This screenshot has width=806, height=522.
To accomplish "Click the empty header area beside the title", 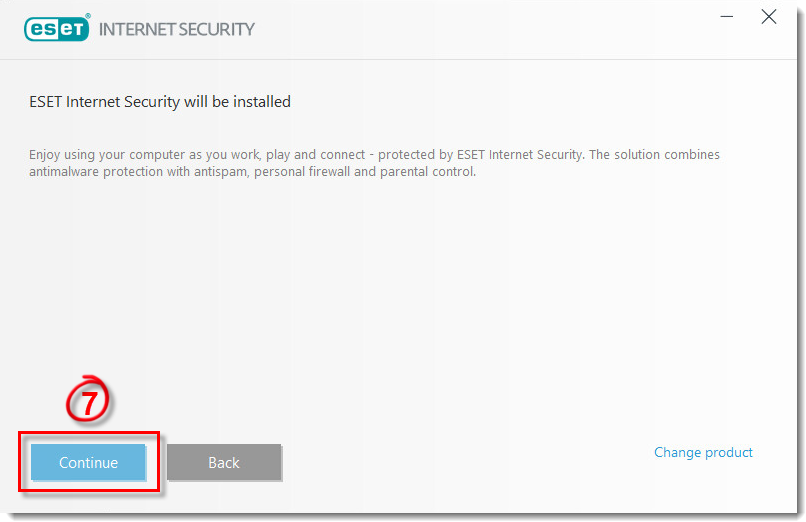I will (480, 29).
